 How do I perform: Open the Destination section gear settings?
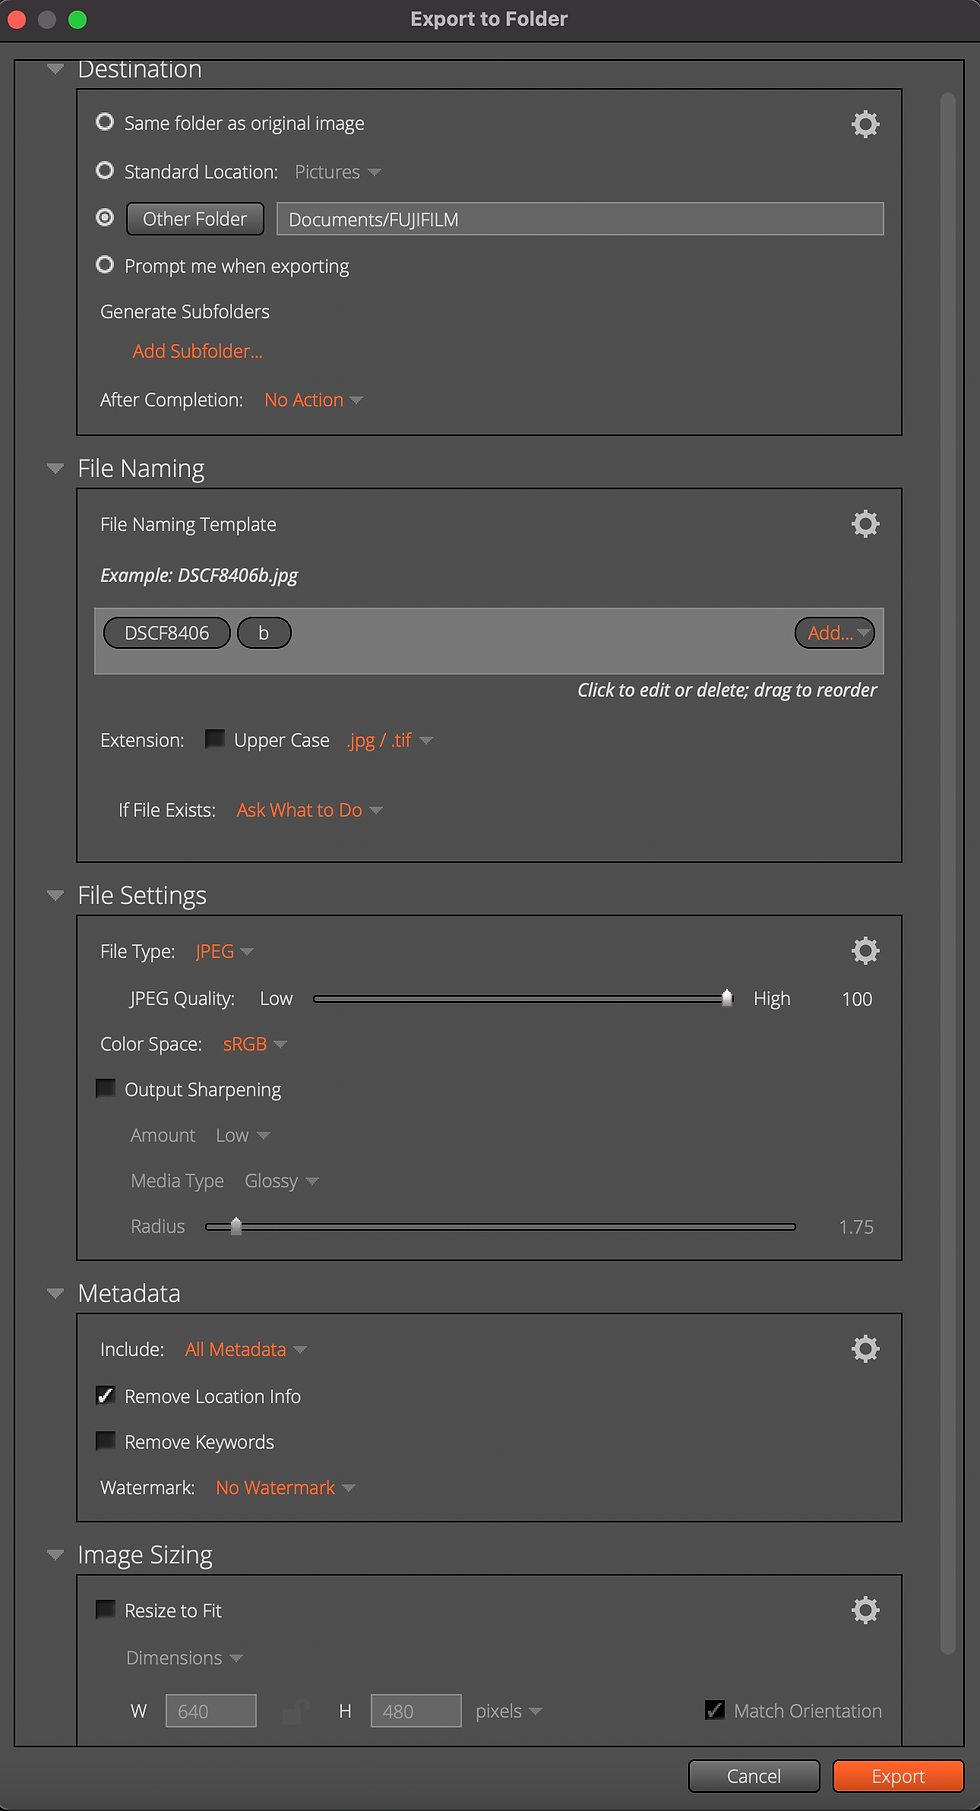coord(865,124)
